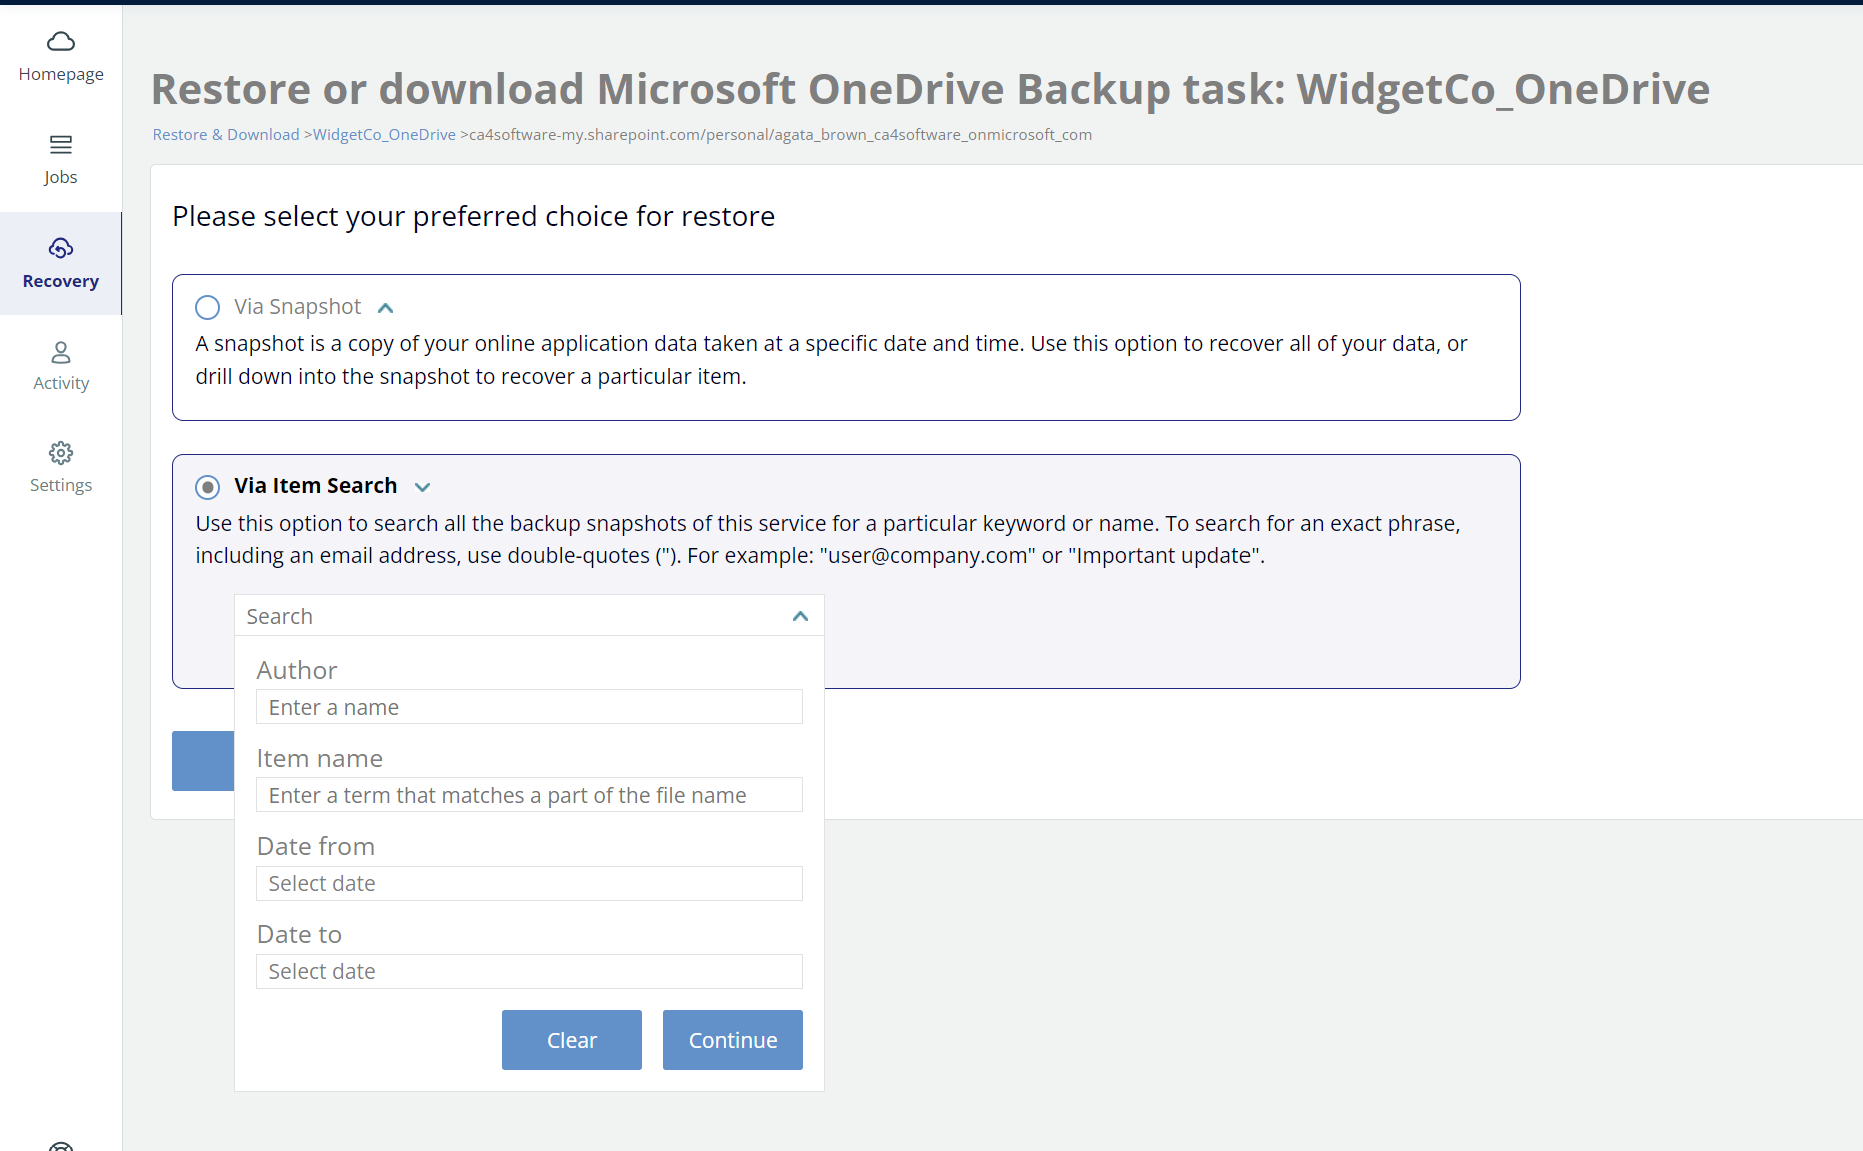Toggle the Via Item Search chevron

(422, 487)
